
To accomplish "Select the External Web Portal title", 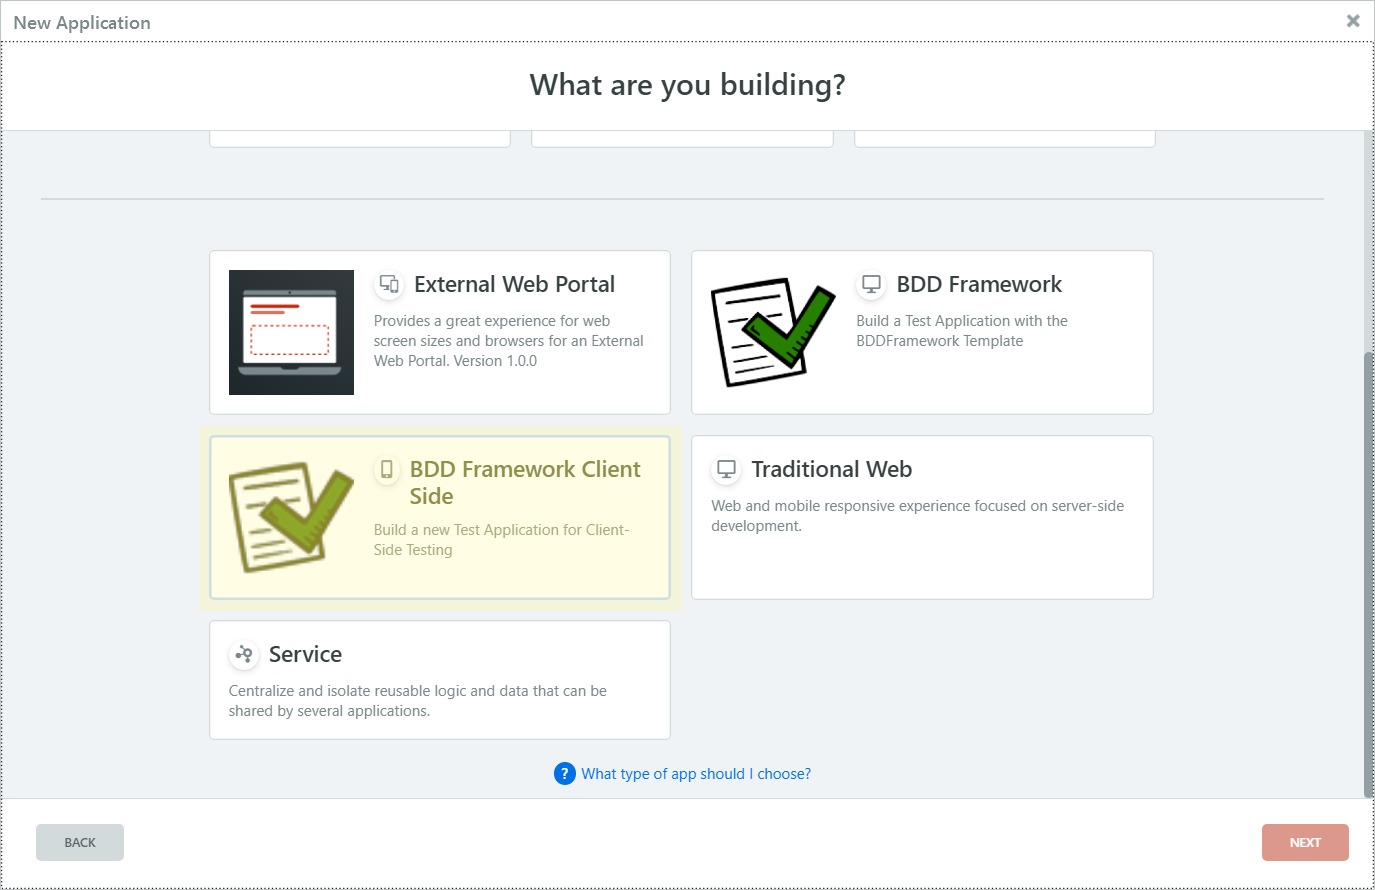I will pyautogui.click(x=514, y=285).
